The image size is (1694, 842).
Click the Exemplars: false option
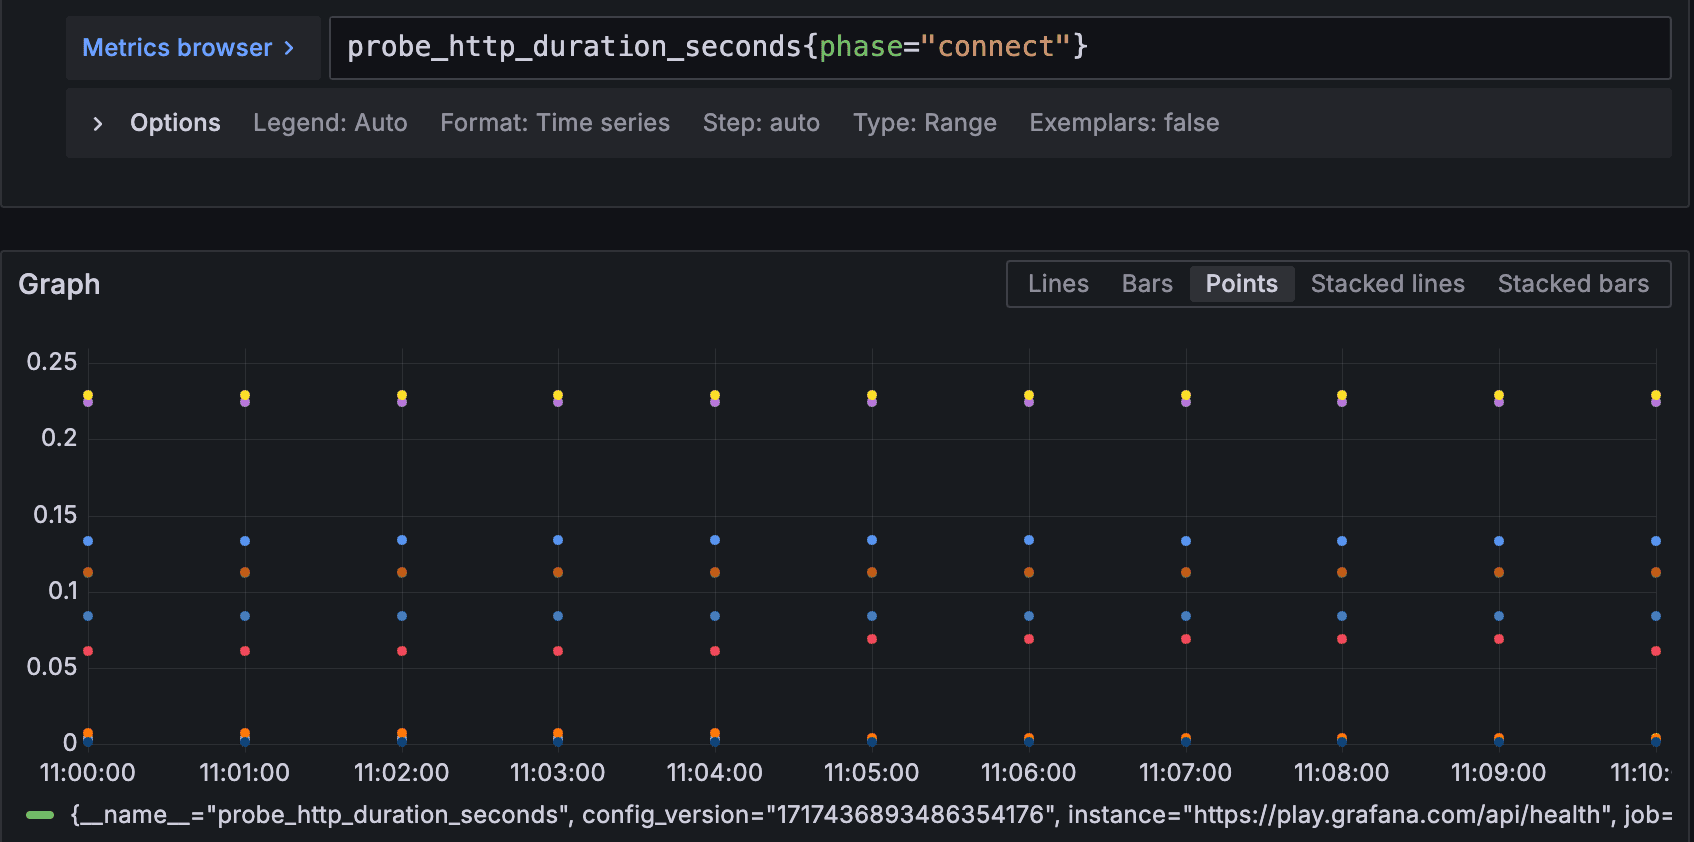1124,123
